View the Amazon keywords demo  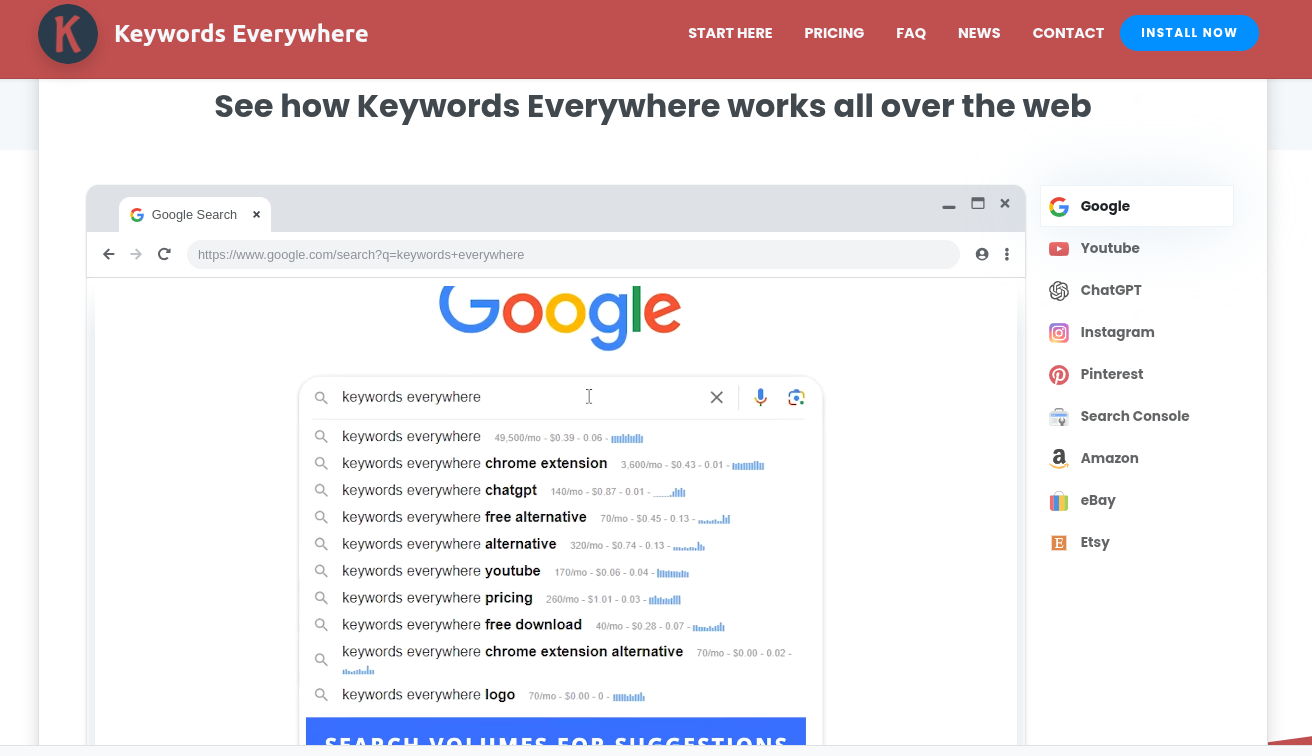click(x=1109, y=458)
